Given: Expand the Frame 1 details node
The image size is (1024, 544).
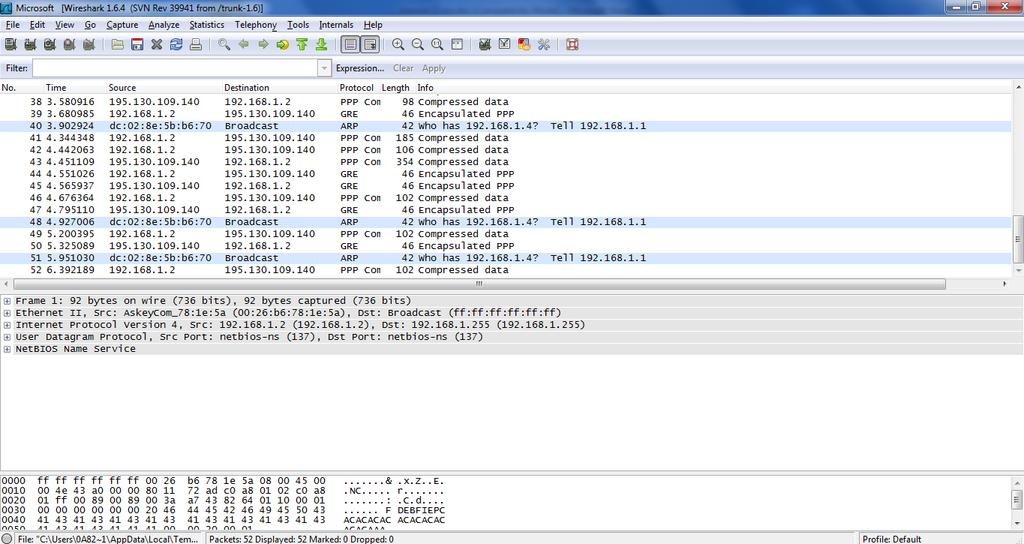Looking at the screenshot, I should coord(7,301).
